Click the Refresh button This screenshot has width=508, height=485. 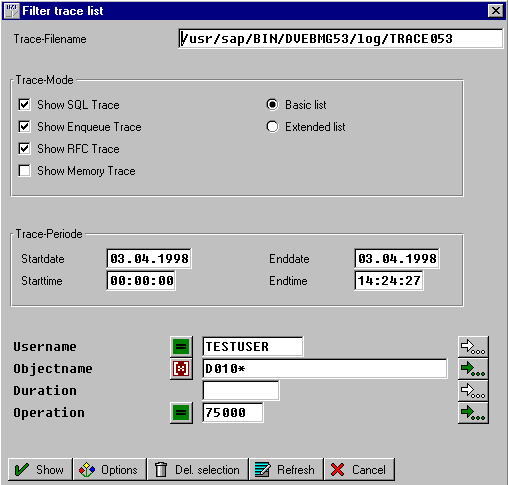pyautogui.click(x=286, y=469)
